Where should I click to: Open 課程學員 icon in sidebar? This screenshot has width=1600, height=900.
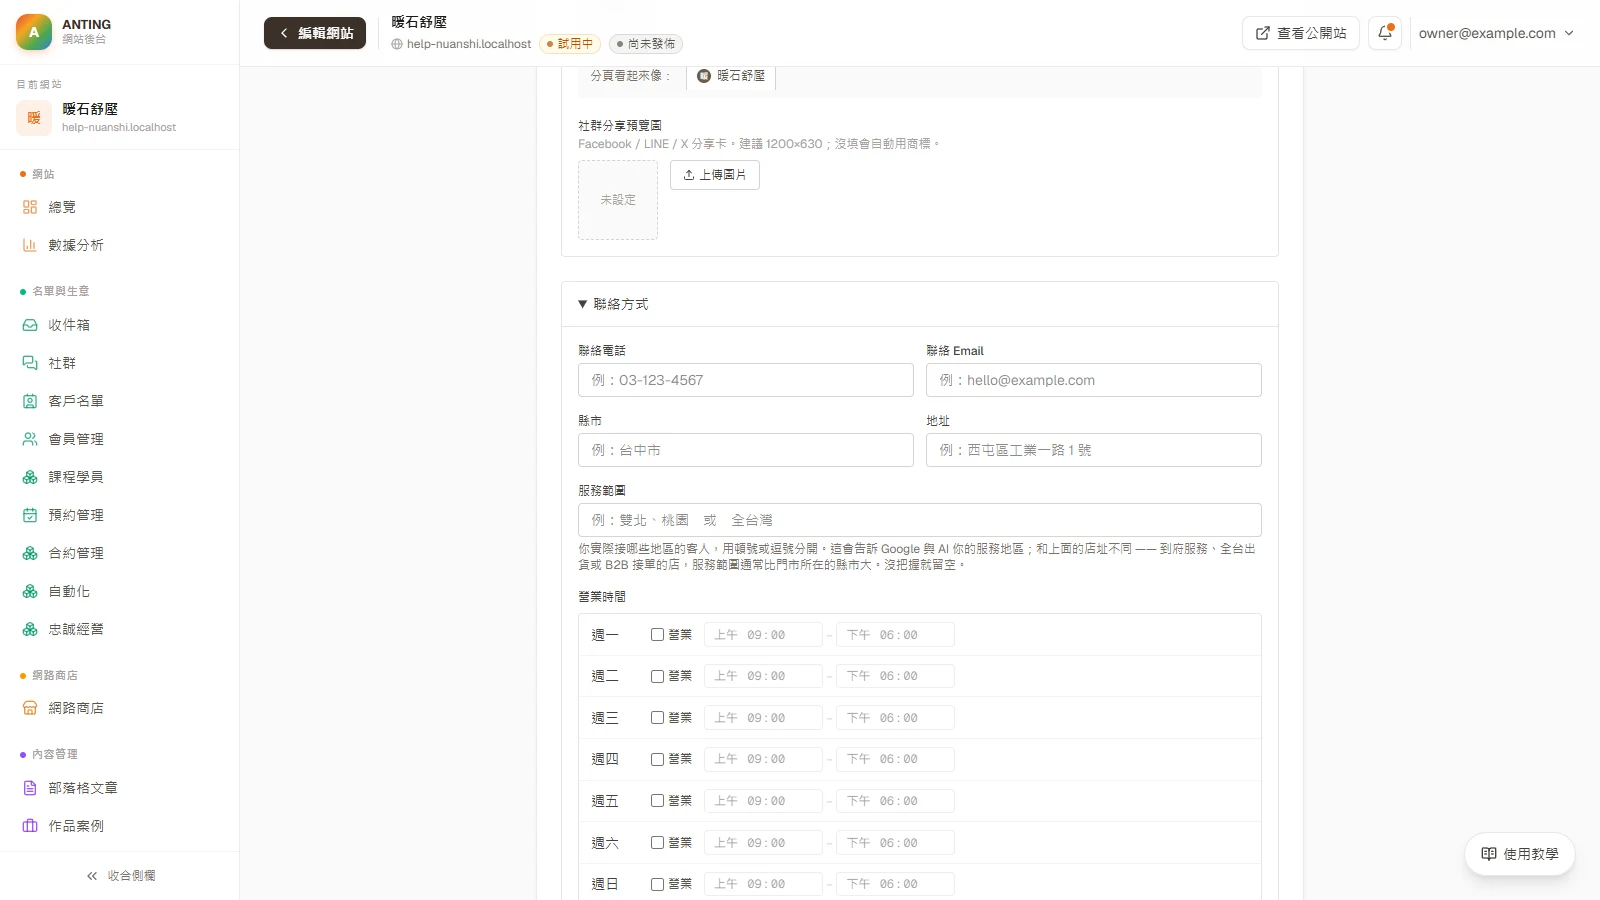pyautogui.click(x=30, y=477)
